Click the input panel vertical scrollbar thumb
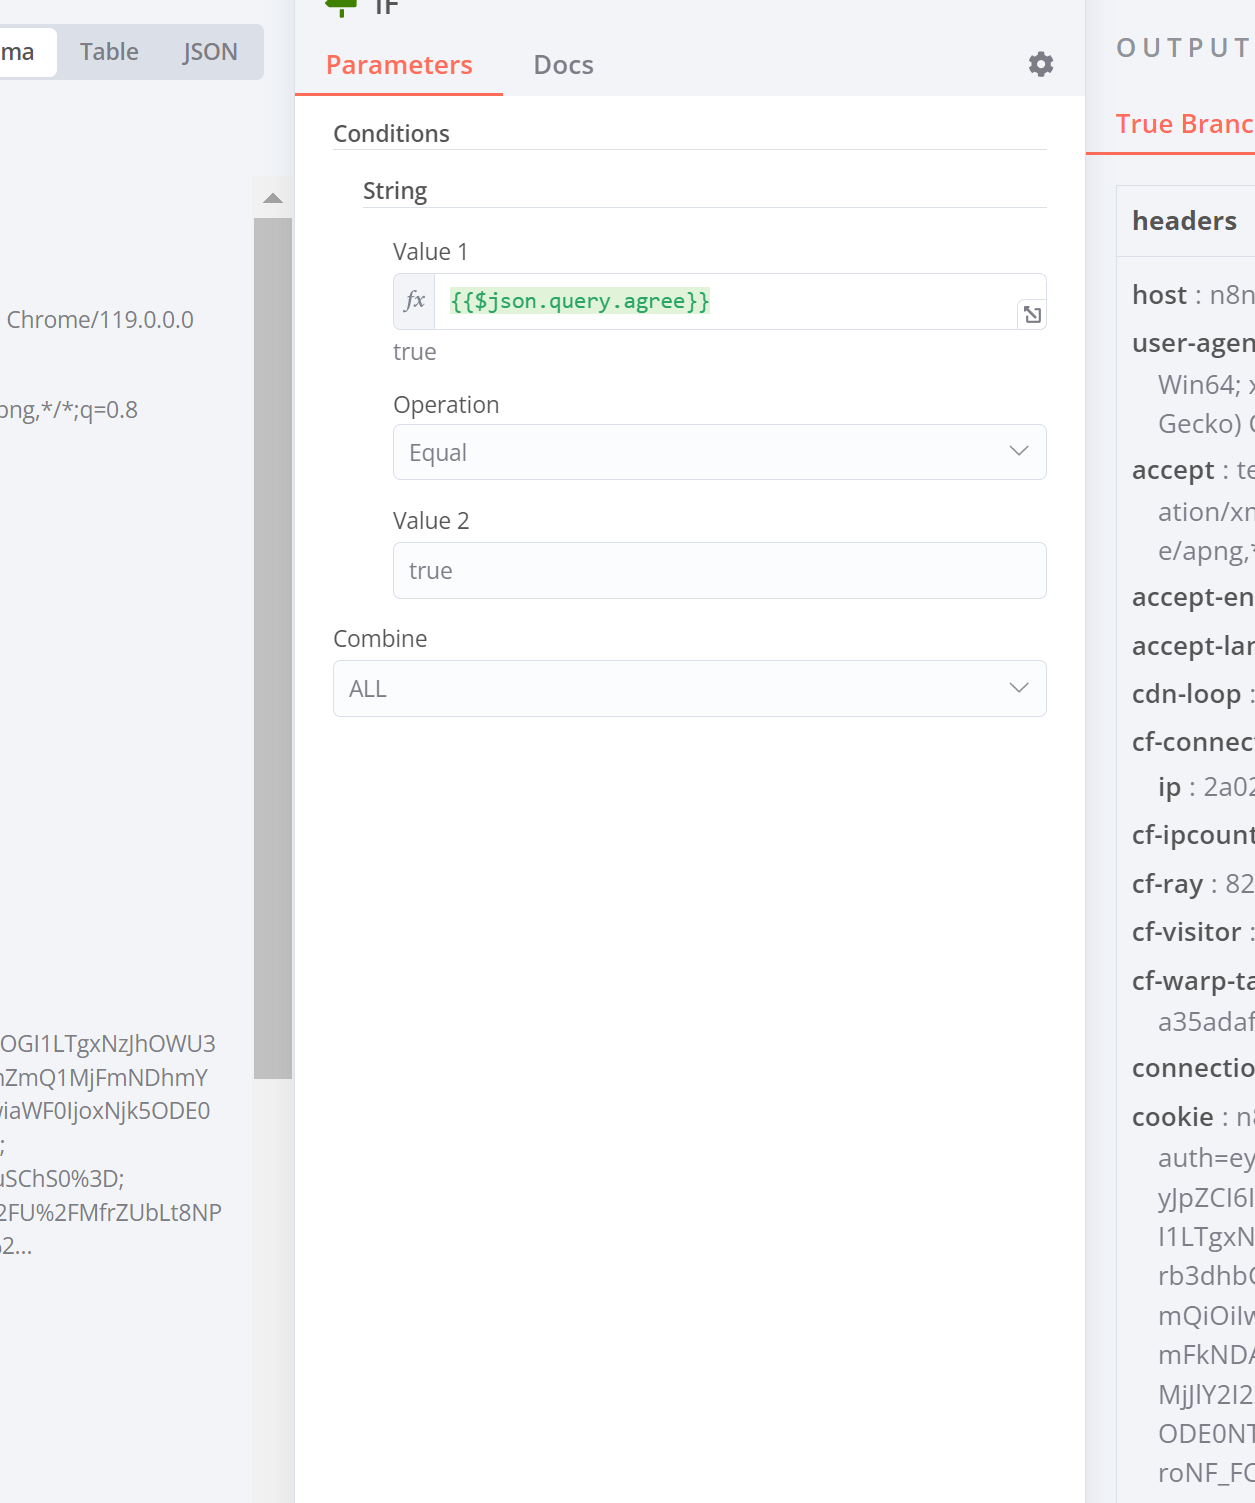 (273, 648)
